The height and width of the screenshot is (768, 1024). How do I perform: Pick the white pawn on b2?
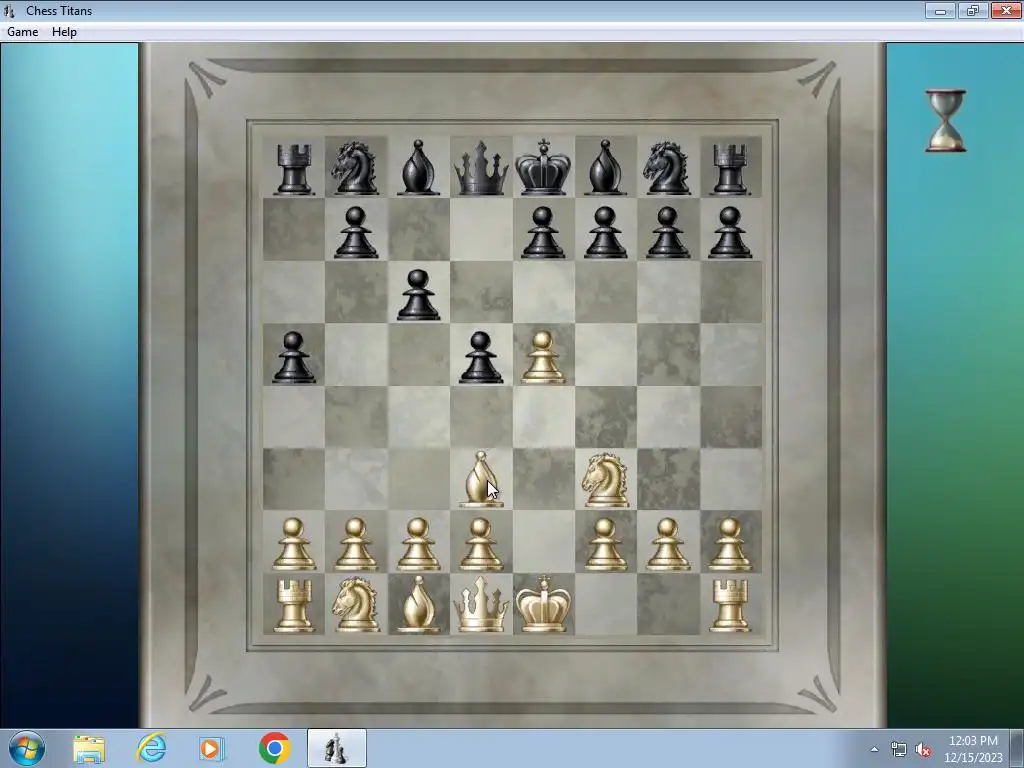click(x=356, y=544)
